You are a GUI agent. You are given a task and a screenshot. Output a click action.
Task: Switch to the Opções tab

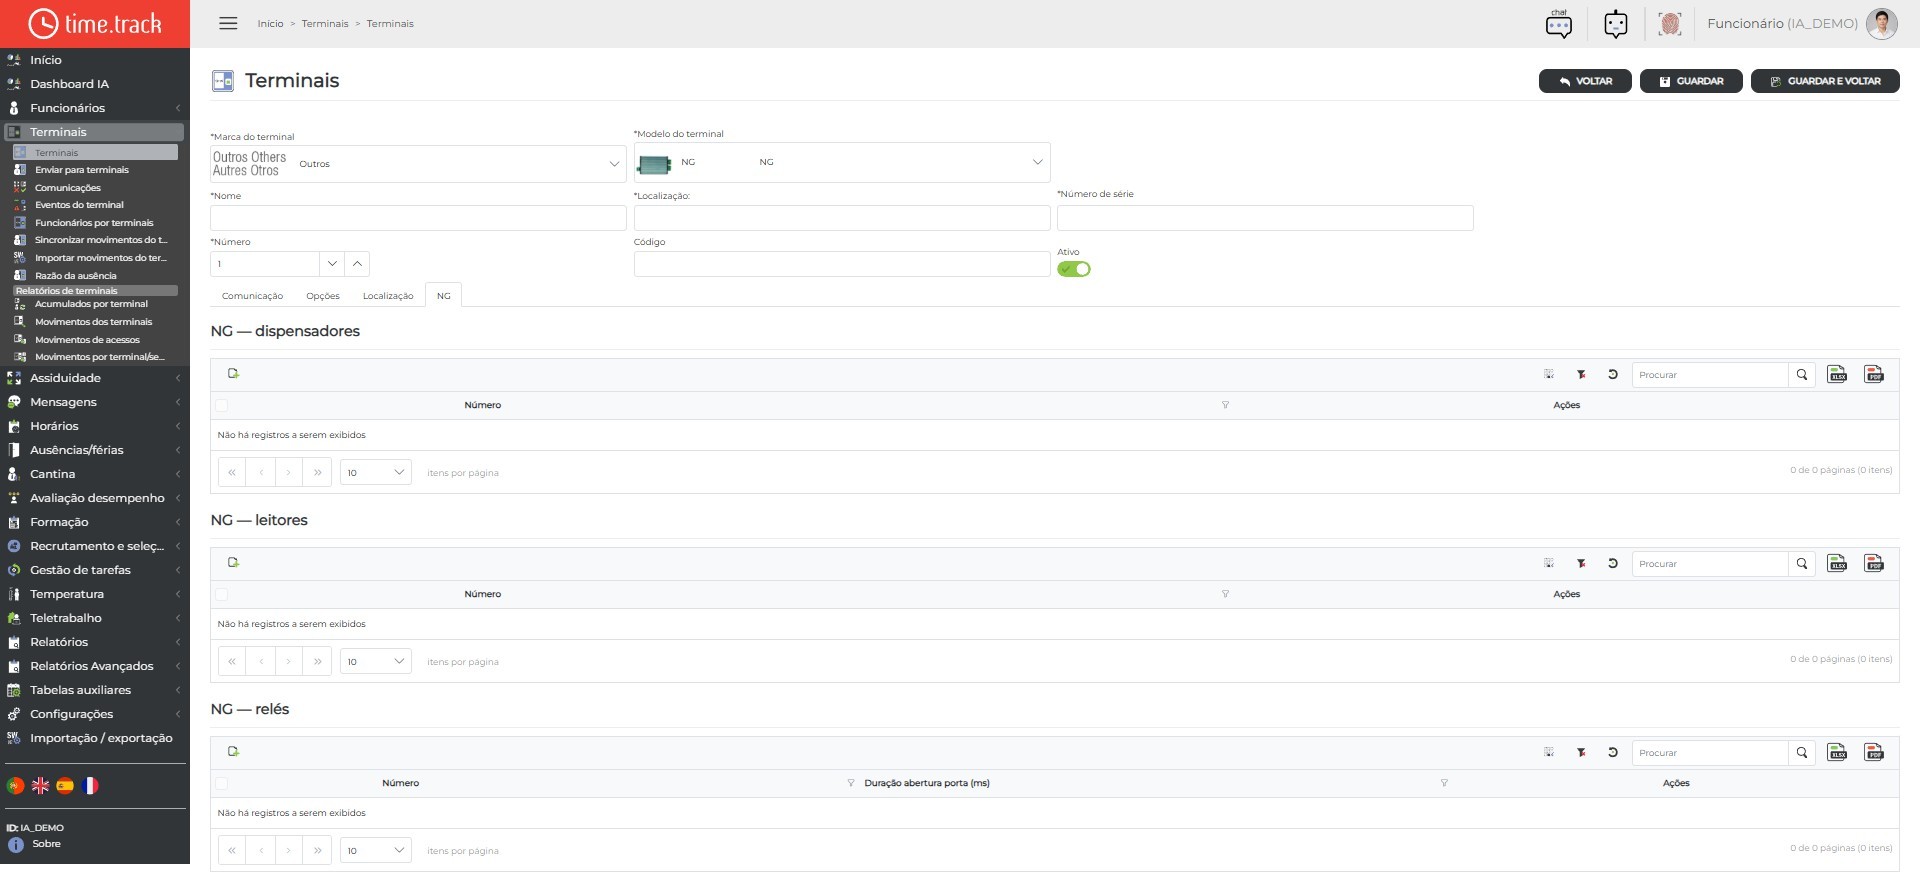coord(323,296)
